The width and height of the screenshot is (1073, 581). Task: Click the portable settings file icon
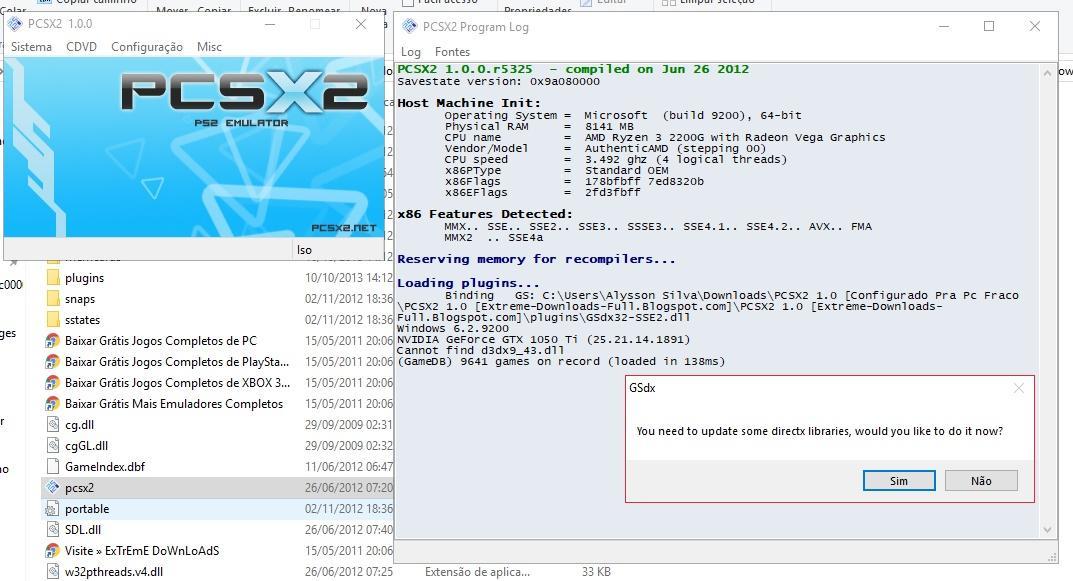click(53, 508)
